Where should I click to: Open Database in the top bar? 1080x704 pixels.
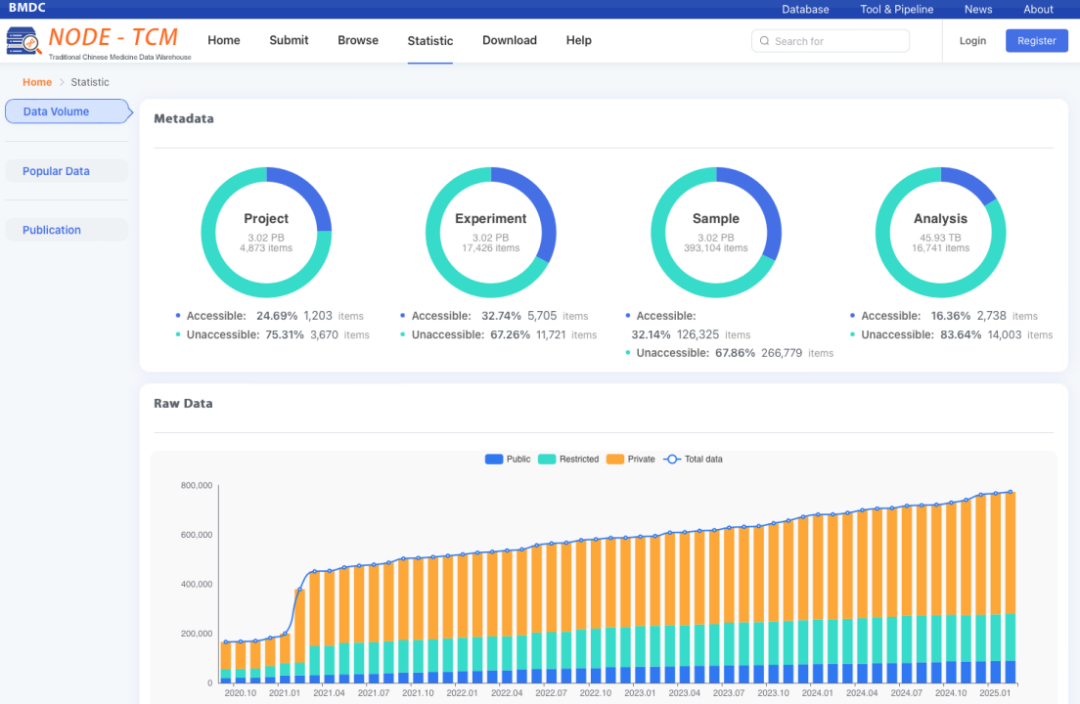[x=805, y=10]
